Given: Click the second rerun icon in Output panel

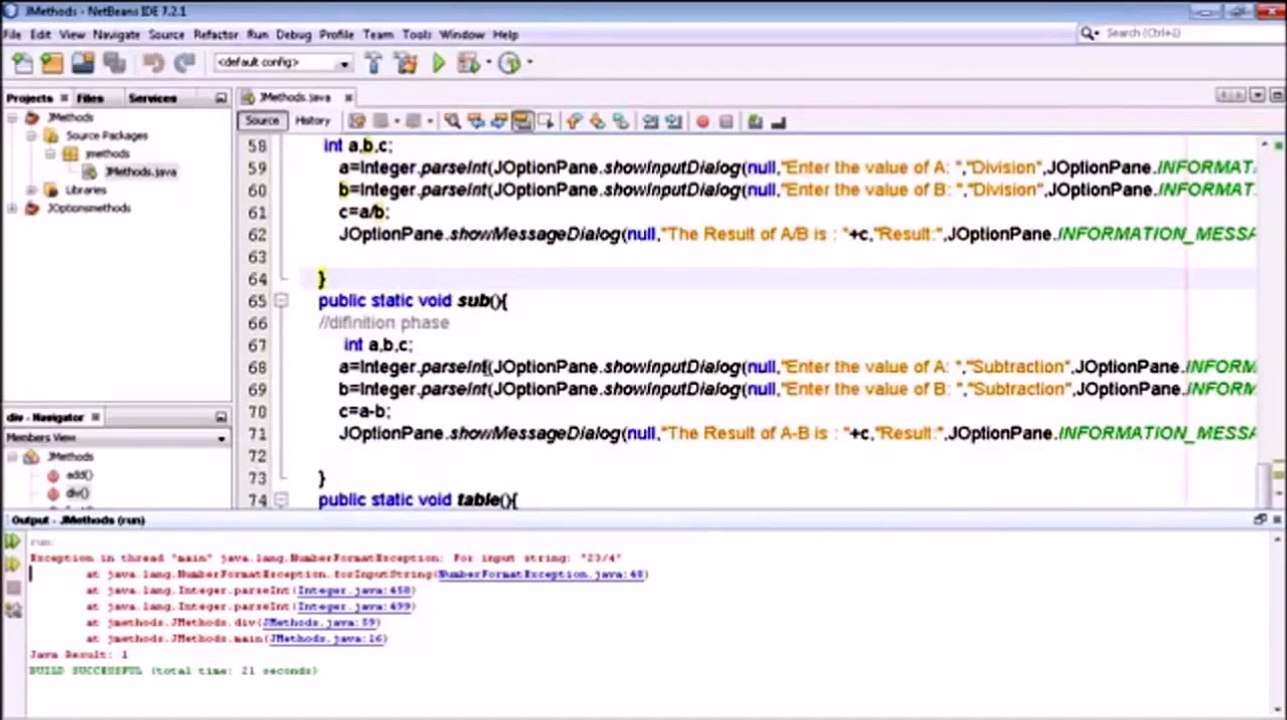Looking at the screenshot, I should click(x=12, y=565).
